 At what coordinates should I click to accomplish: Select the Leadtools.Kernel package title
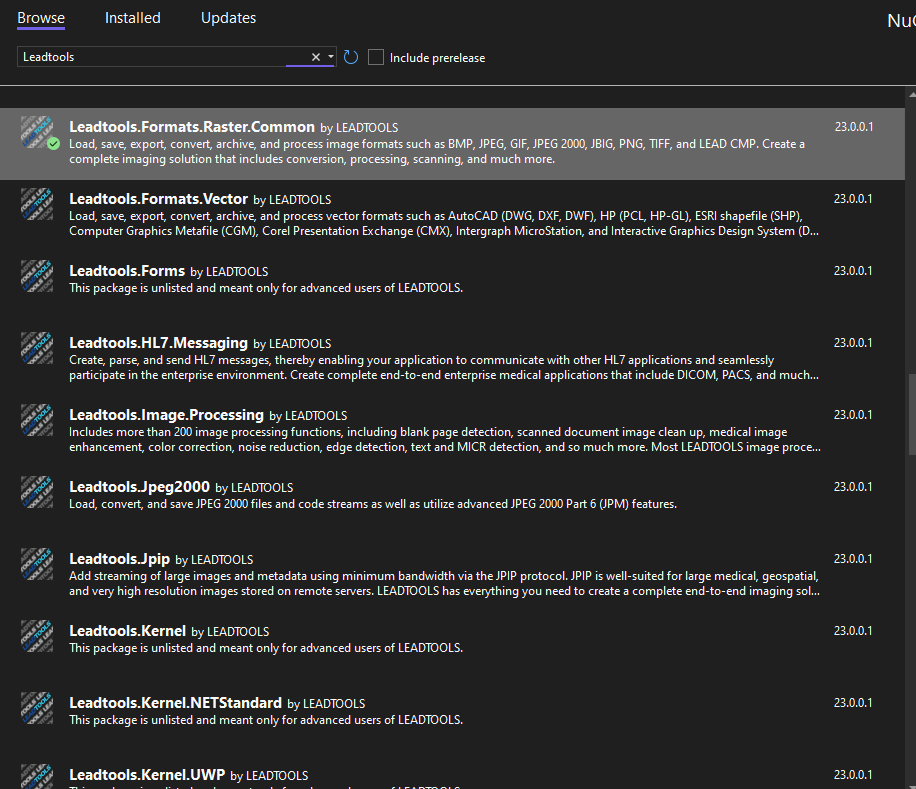[127, 631]
